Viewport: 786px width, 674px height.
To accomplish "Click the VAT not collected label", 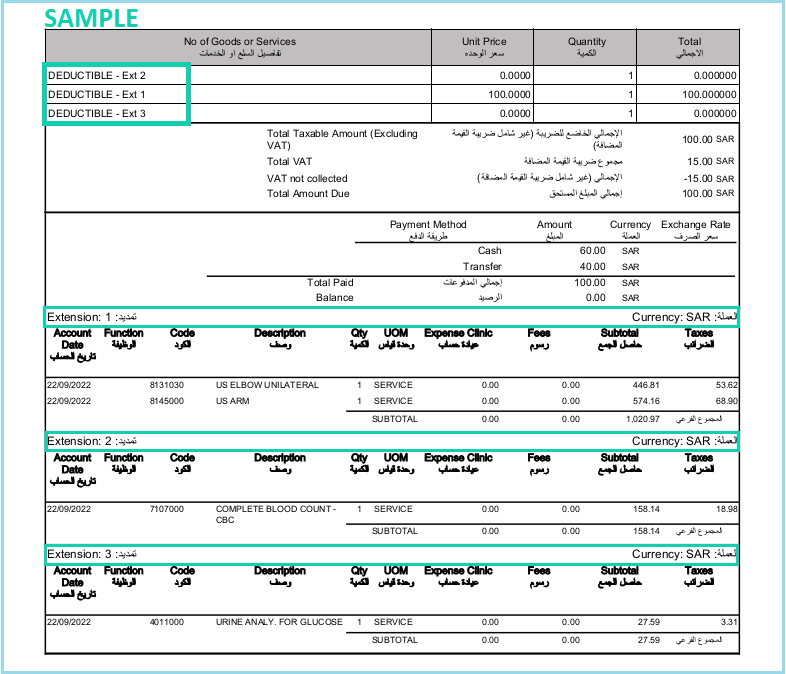I will [307, 178].
